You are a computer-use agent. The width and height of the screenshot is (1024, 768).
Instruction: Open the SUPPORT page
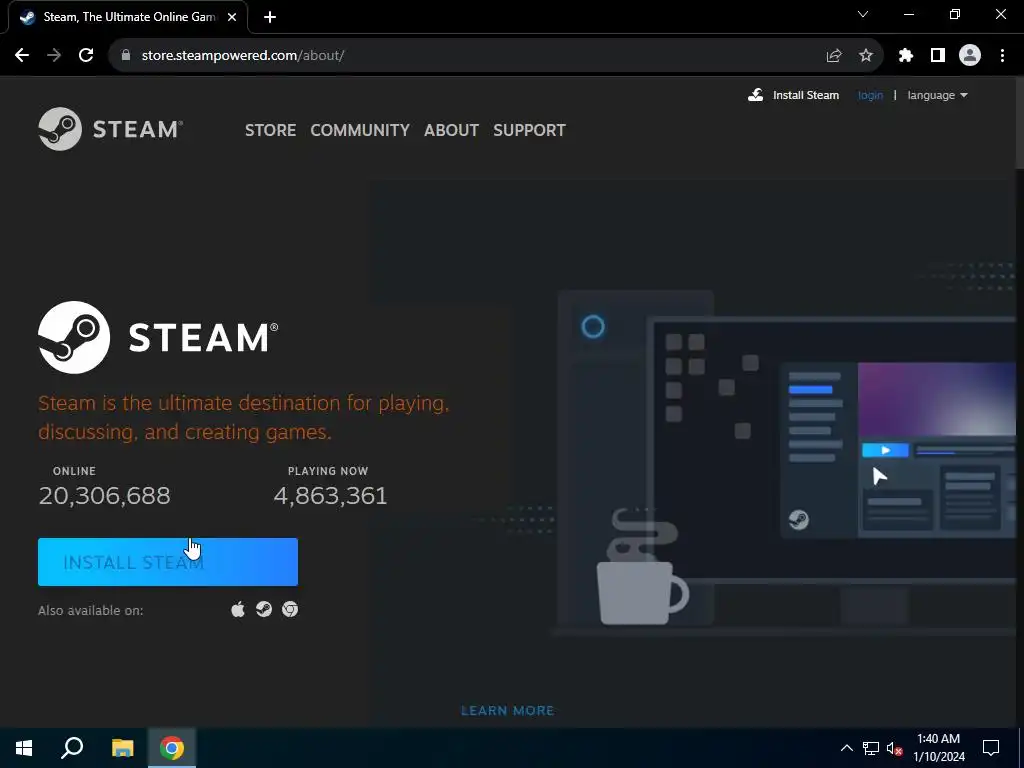pyautogui.click(x=530, y=130)
